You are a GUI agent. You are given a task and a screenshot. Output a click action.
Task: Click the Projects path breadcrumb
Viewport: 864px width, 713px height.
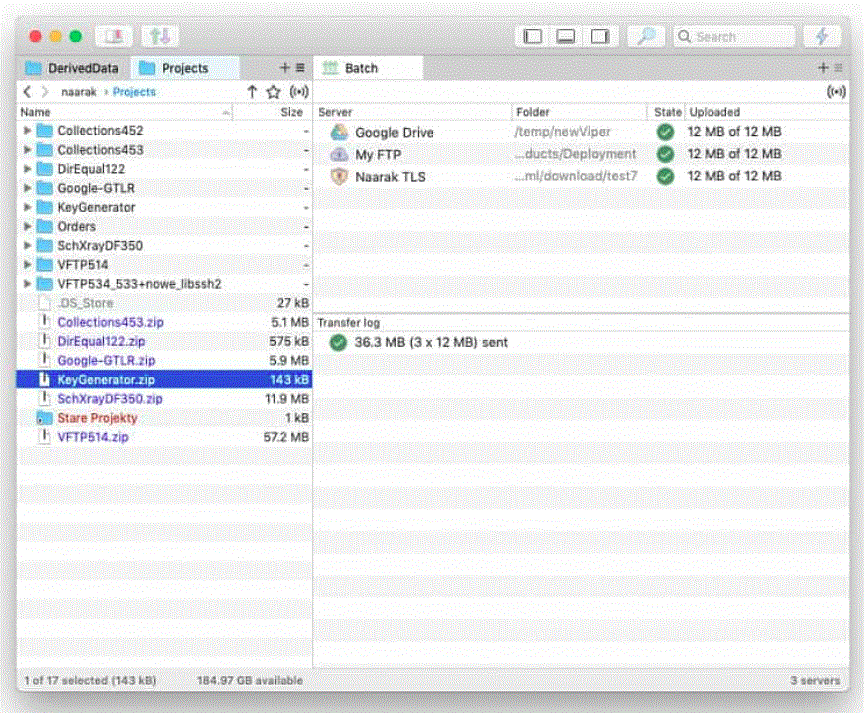pos(134,92)
